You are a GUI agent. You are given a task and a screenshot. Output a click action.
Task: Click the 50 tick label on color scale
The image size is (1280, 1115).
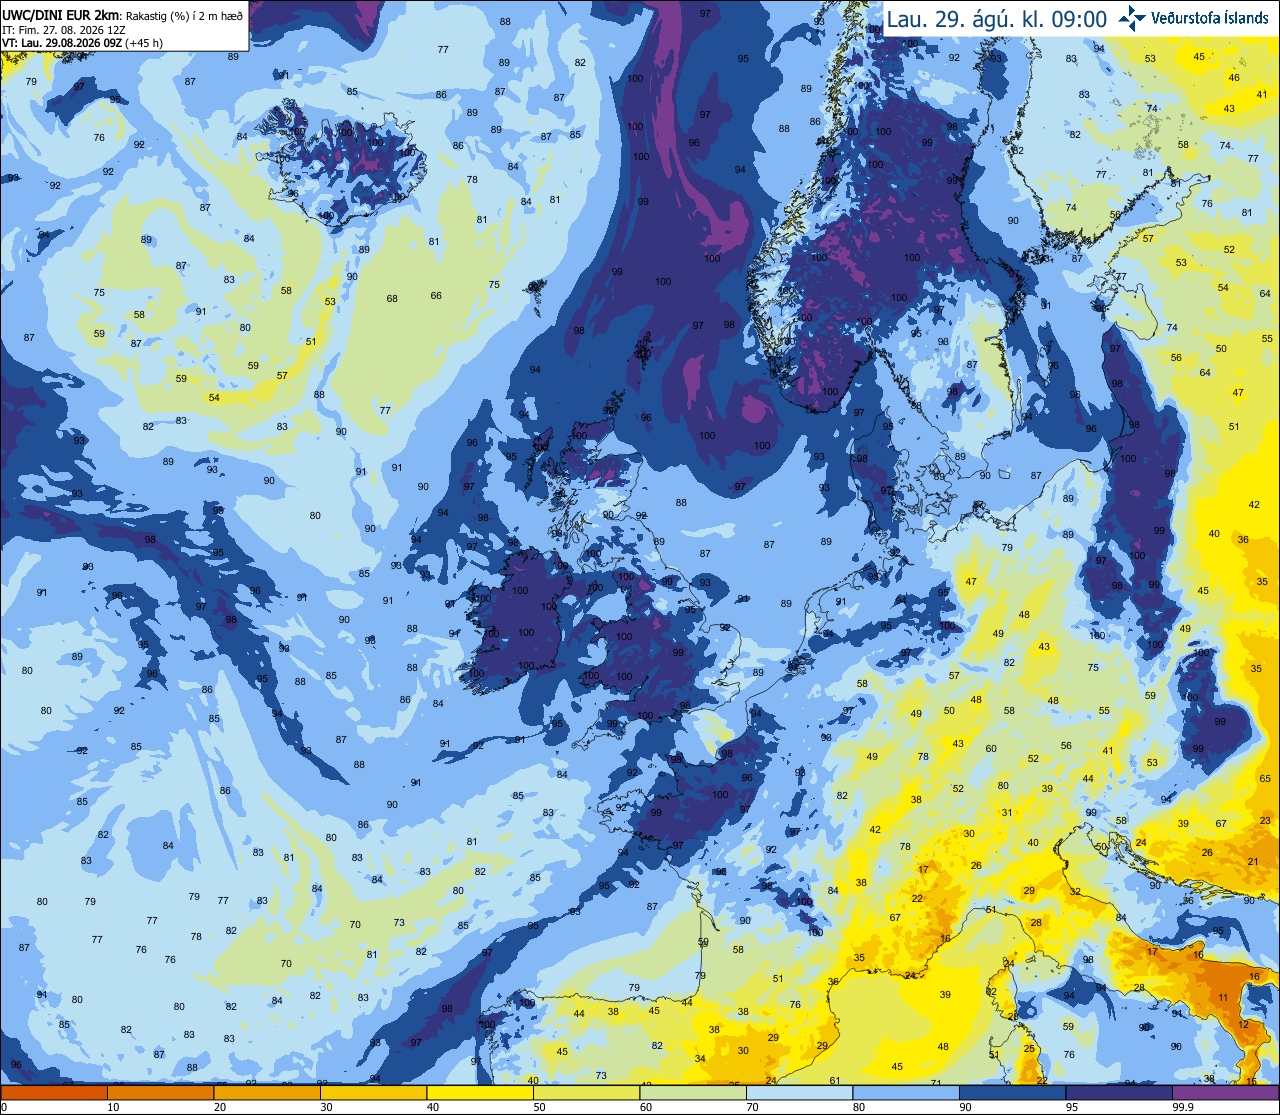click(540, 1107)
